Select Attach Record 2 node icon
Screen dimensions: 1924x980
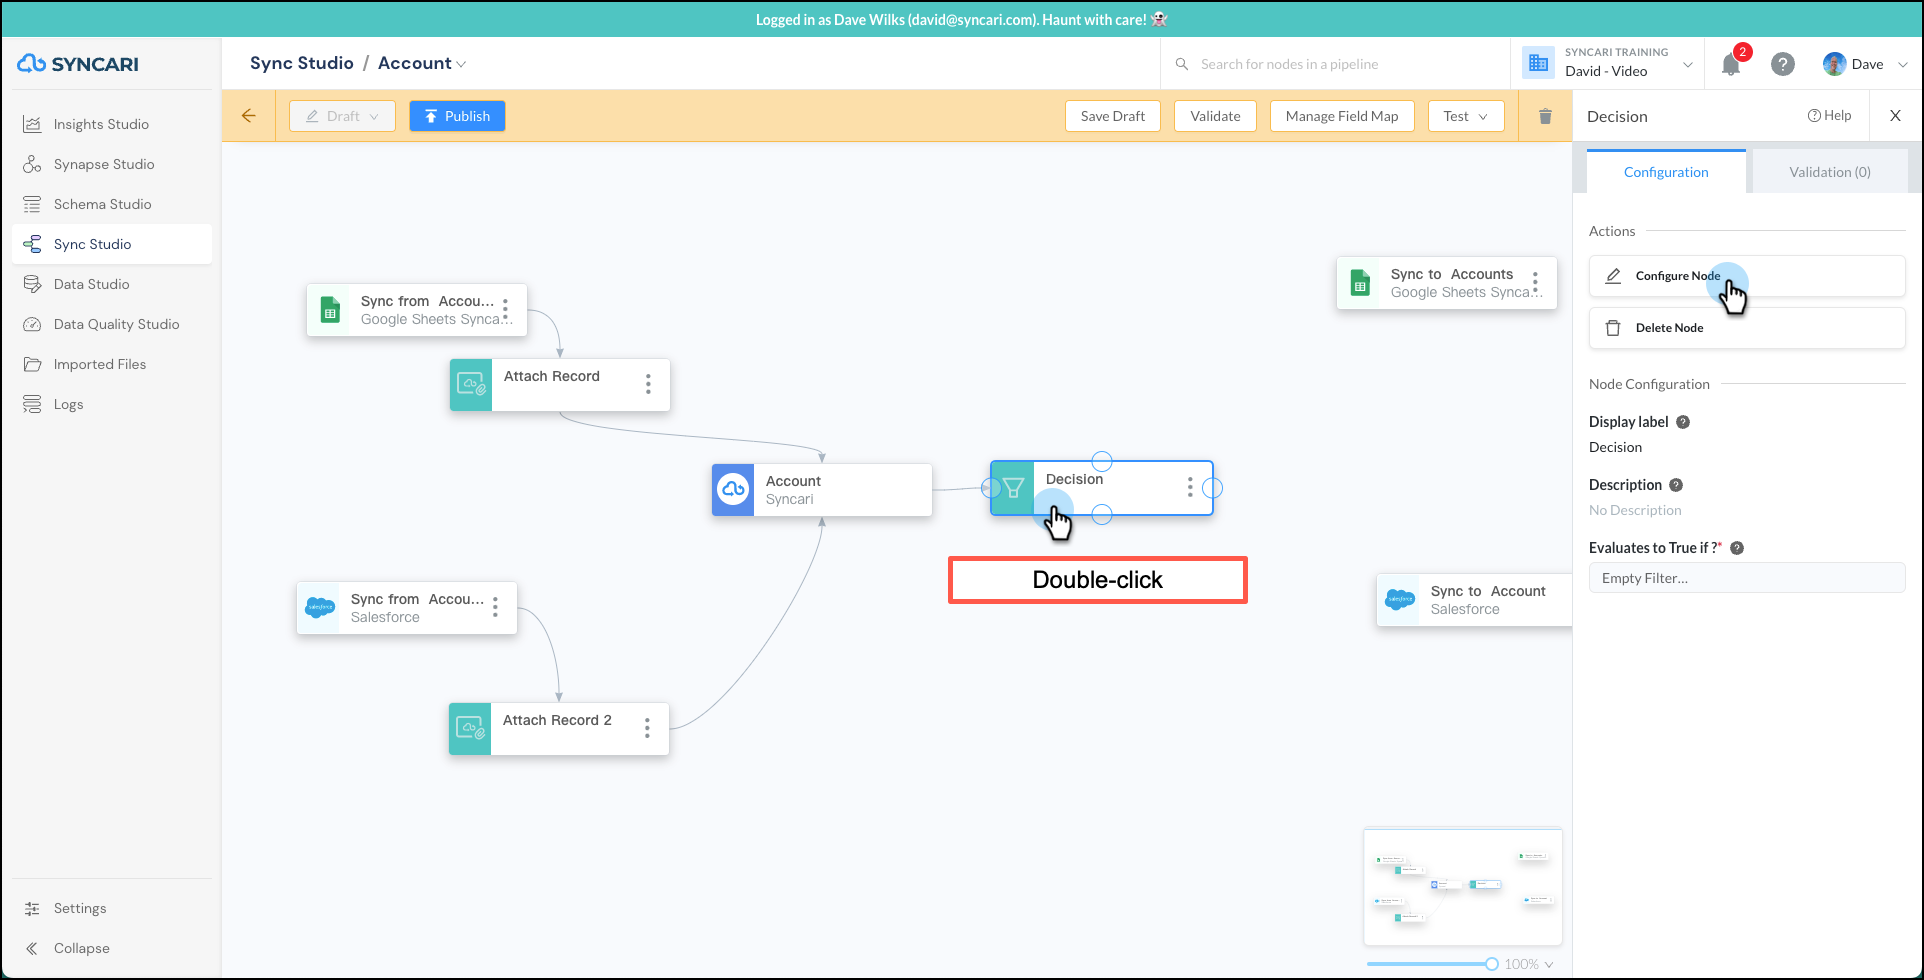[x=470, y=728]
